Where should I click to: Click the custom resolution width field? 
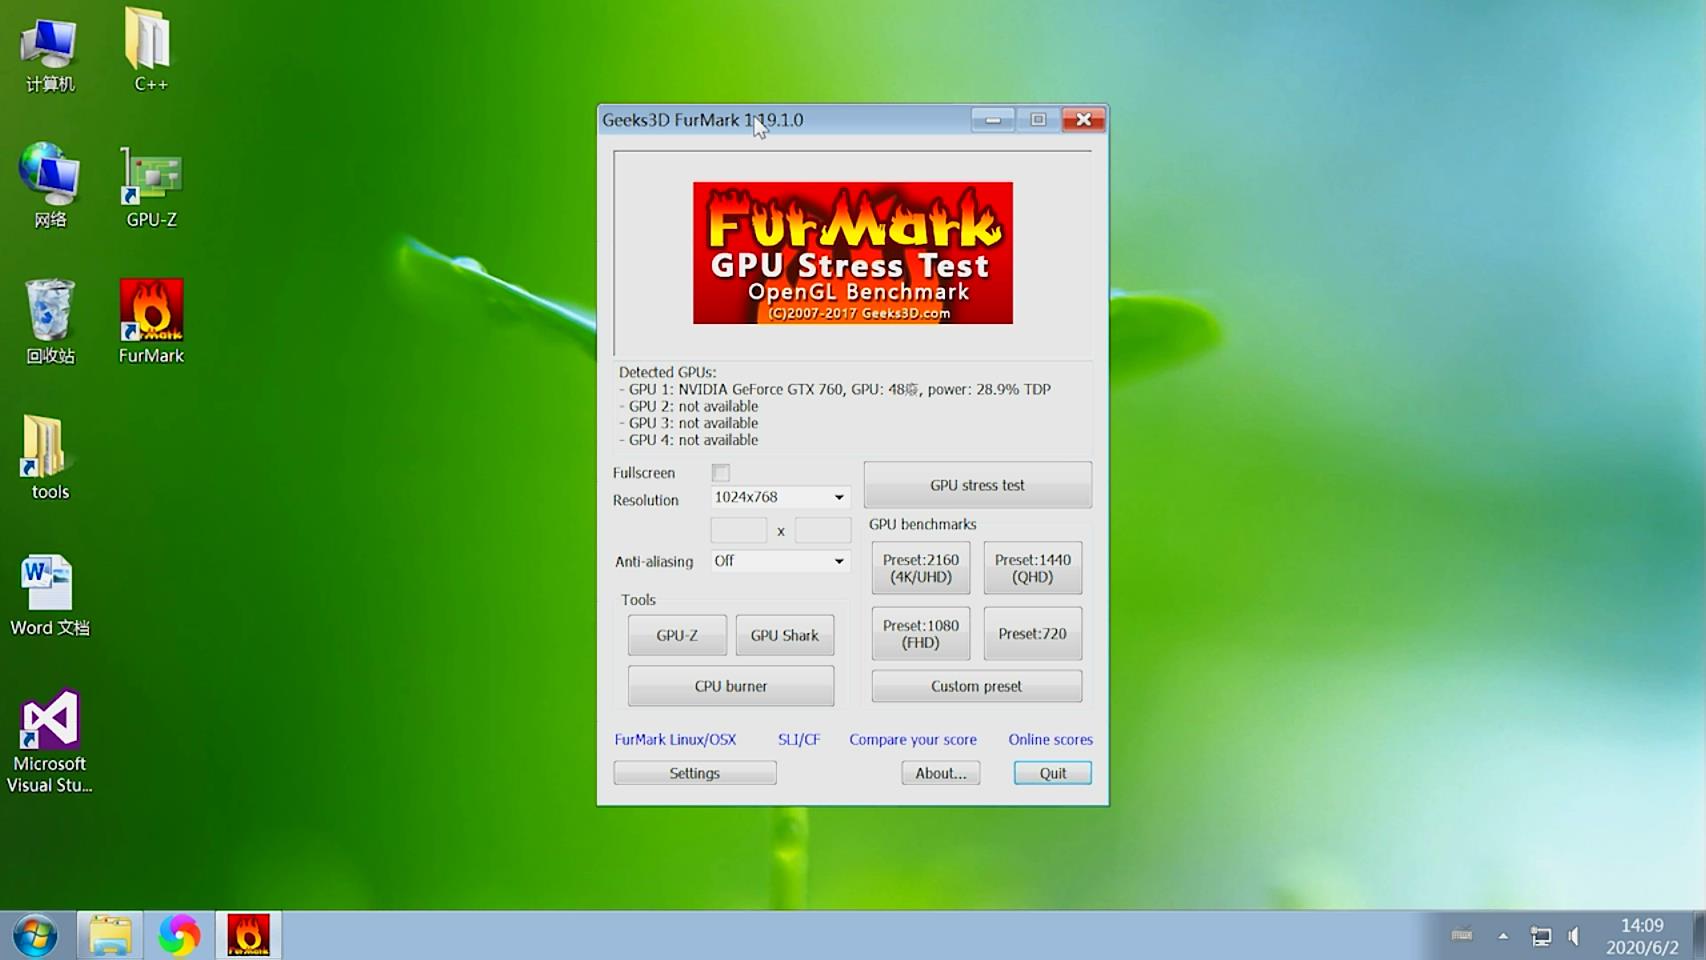pyautogui.click(x=738, y=529)
